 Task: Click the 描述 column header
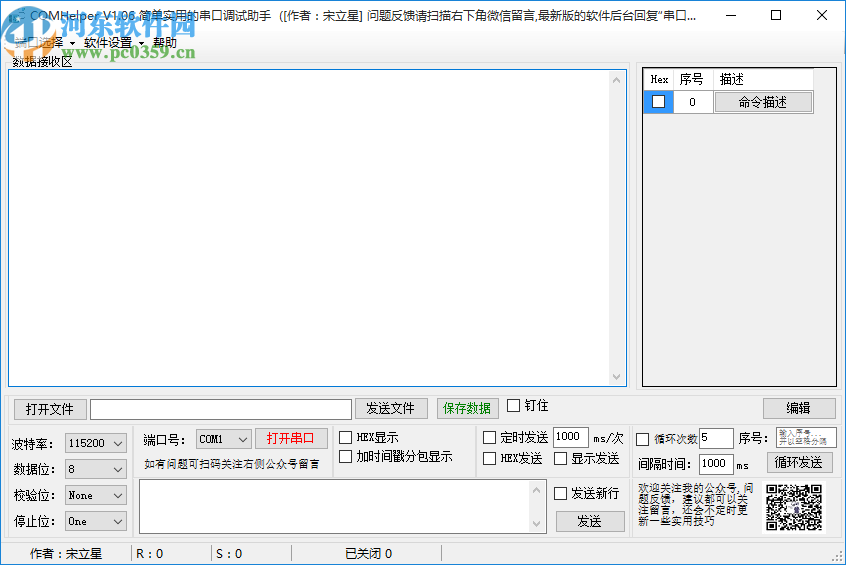[763, 79]
